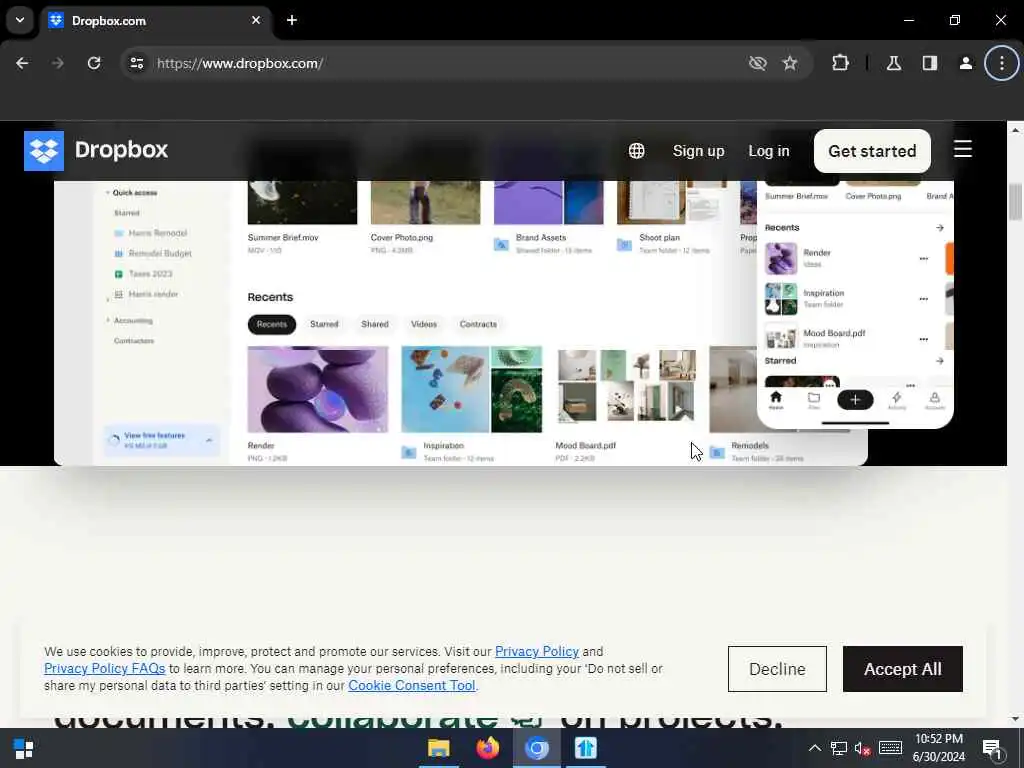
Task: Open the Inspiration folder thumbnail
Action: tap(472, 390)
